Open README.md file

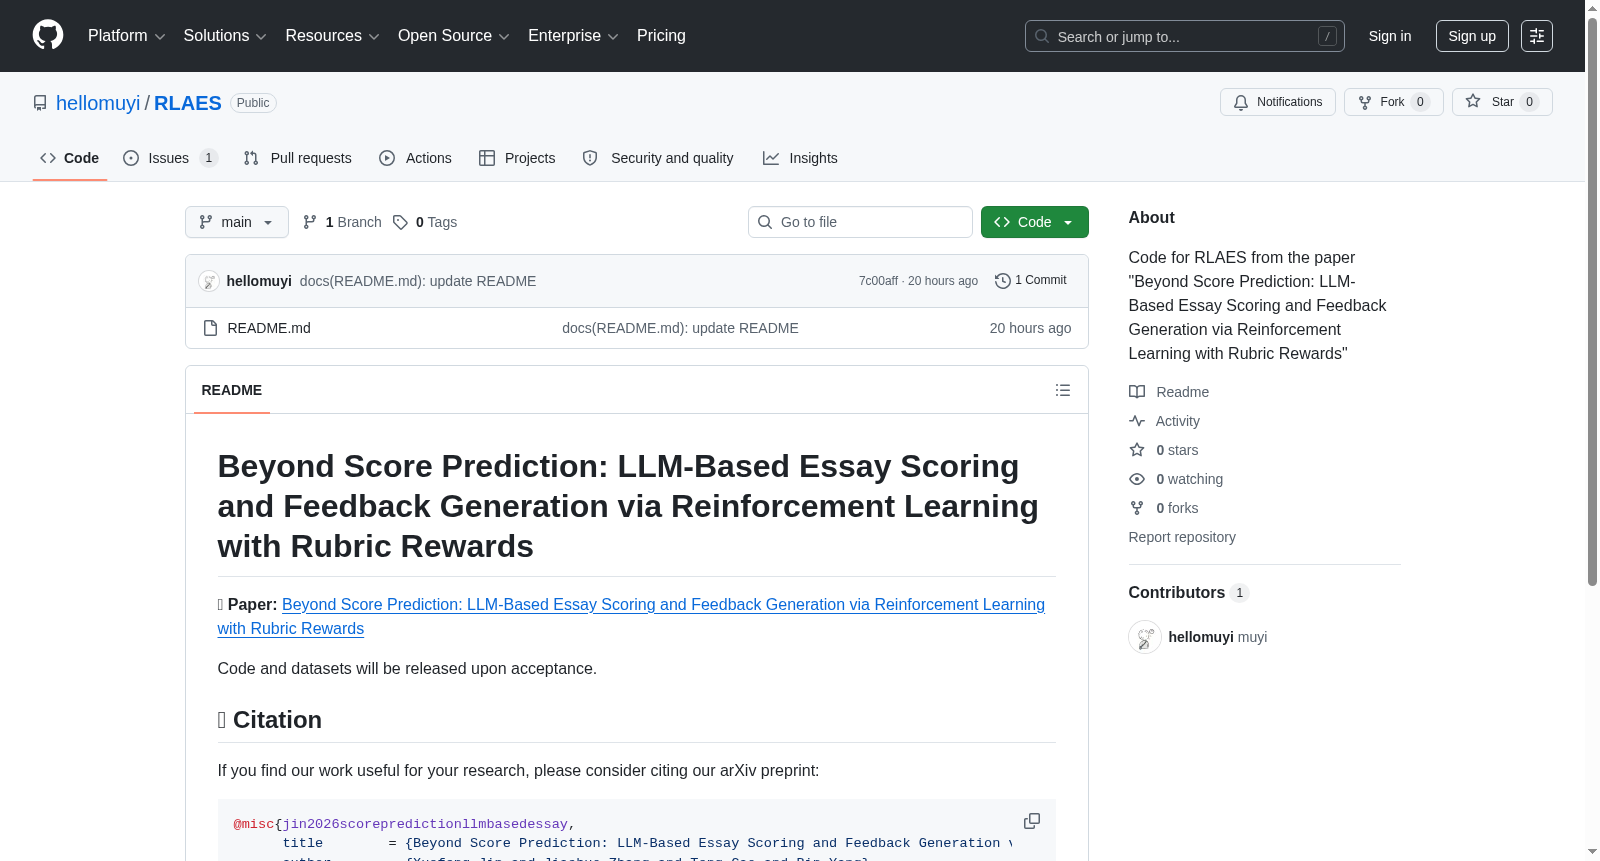click(x=269, y=328)
